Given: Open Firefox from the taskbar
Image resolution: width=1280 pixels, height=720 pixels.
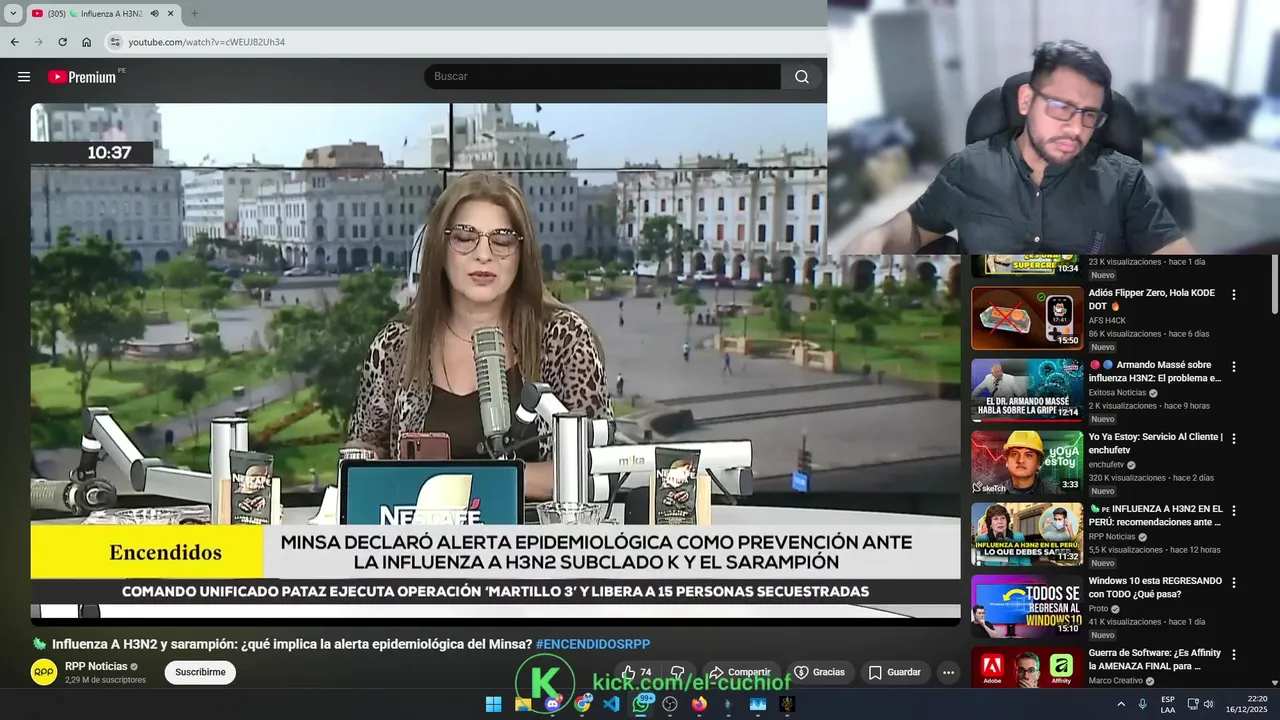Looking at the screenshot, I should click(699, 704).
